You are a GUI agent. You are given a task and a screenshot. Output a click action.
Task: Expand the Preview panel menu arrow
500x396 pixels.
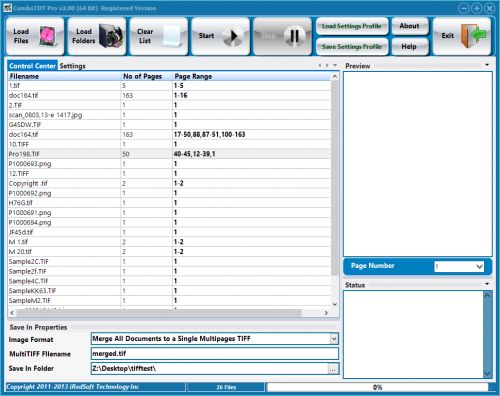tap(487, 65)
